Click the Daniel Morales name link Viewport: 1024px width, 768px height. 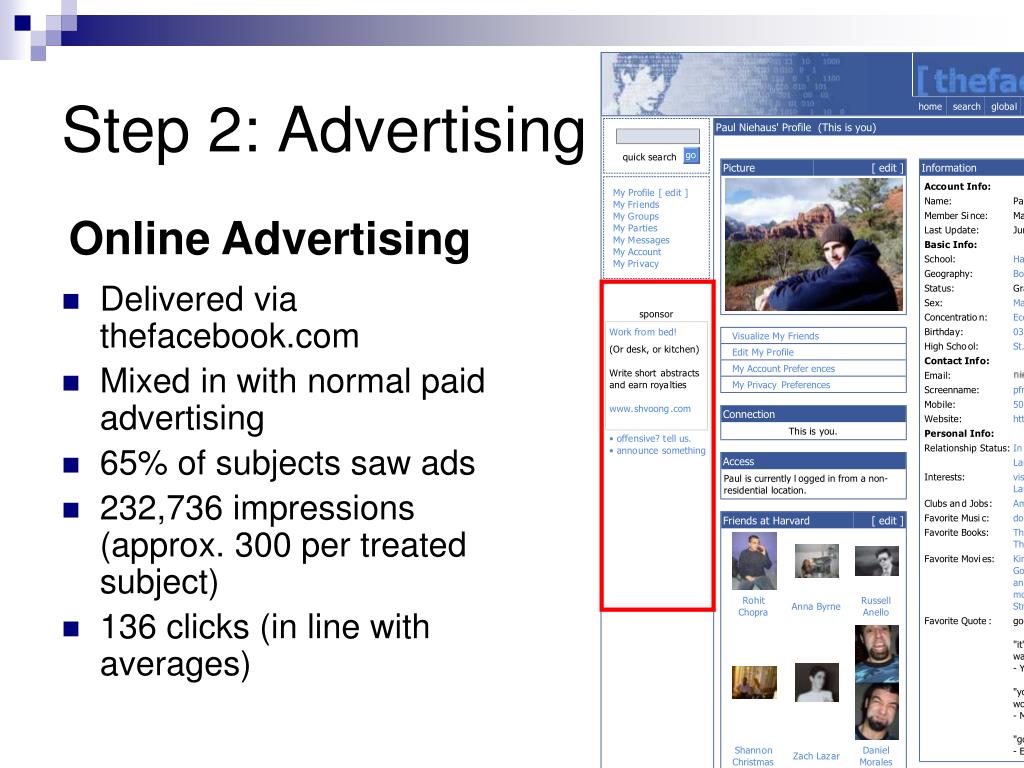(876, 756)
